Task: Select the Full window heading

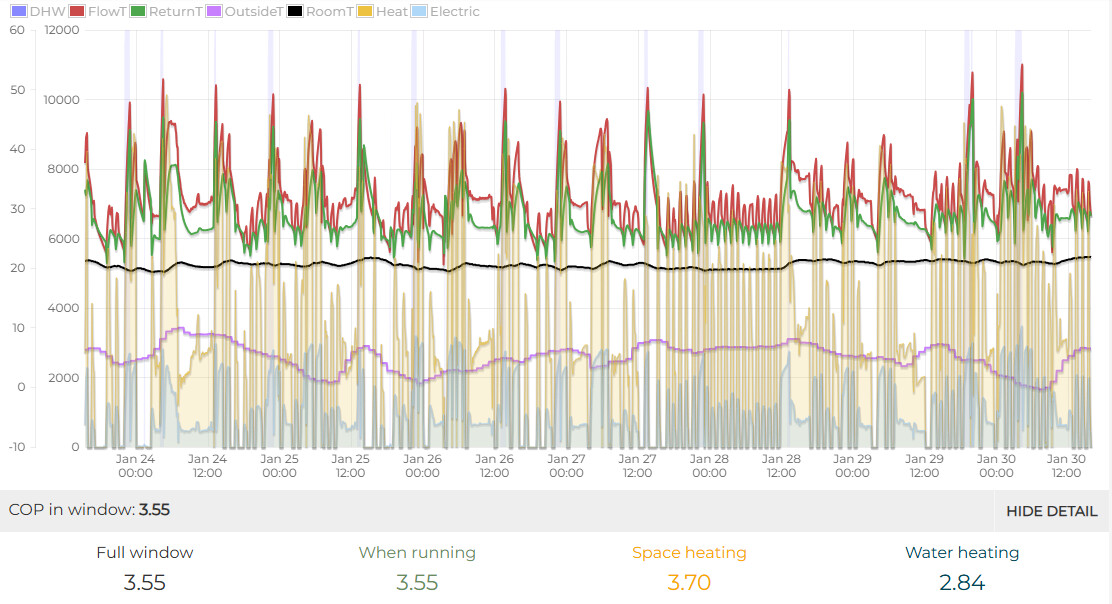Action: click(x=145, y=552)
